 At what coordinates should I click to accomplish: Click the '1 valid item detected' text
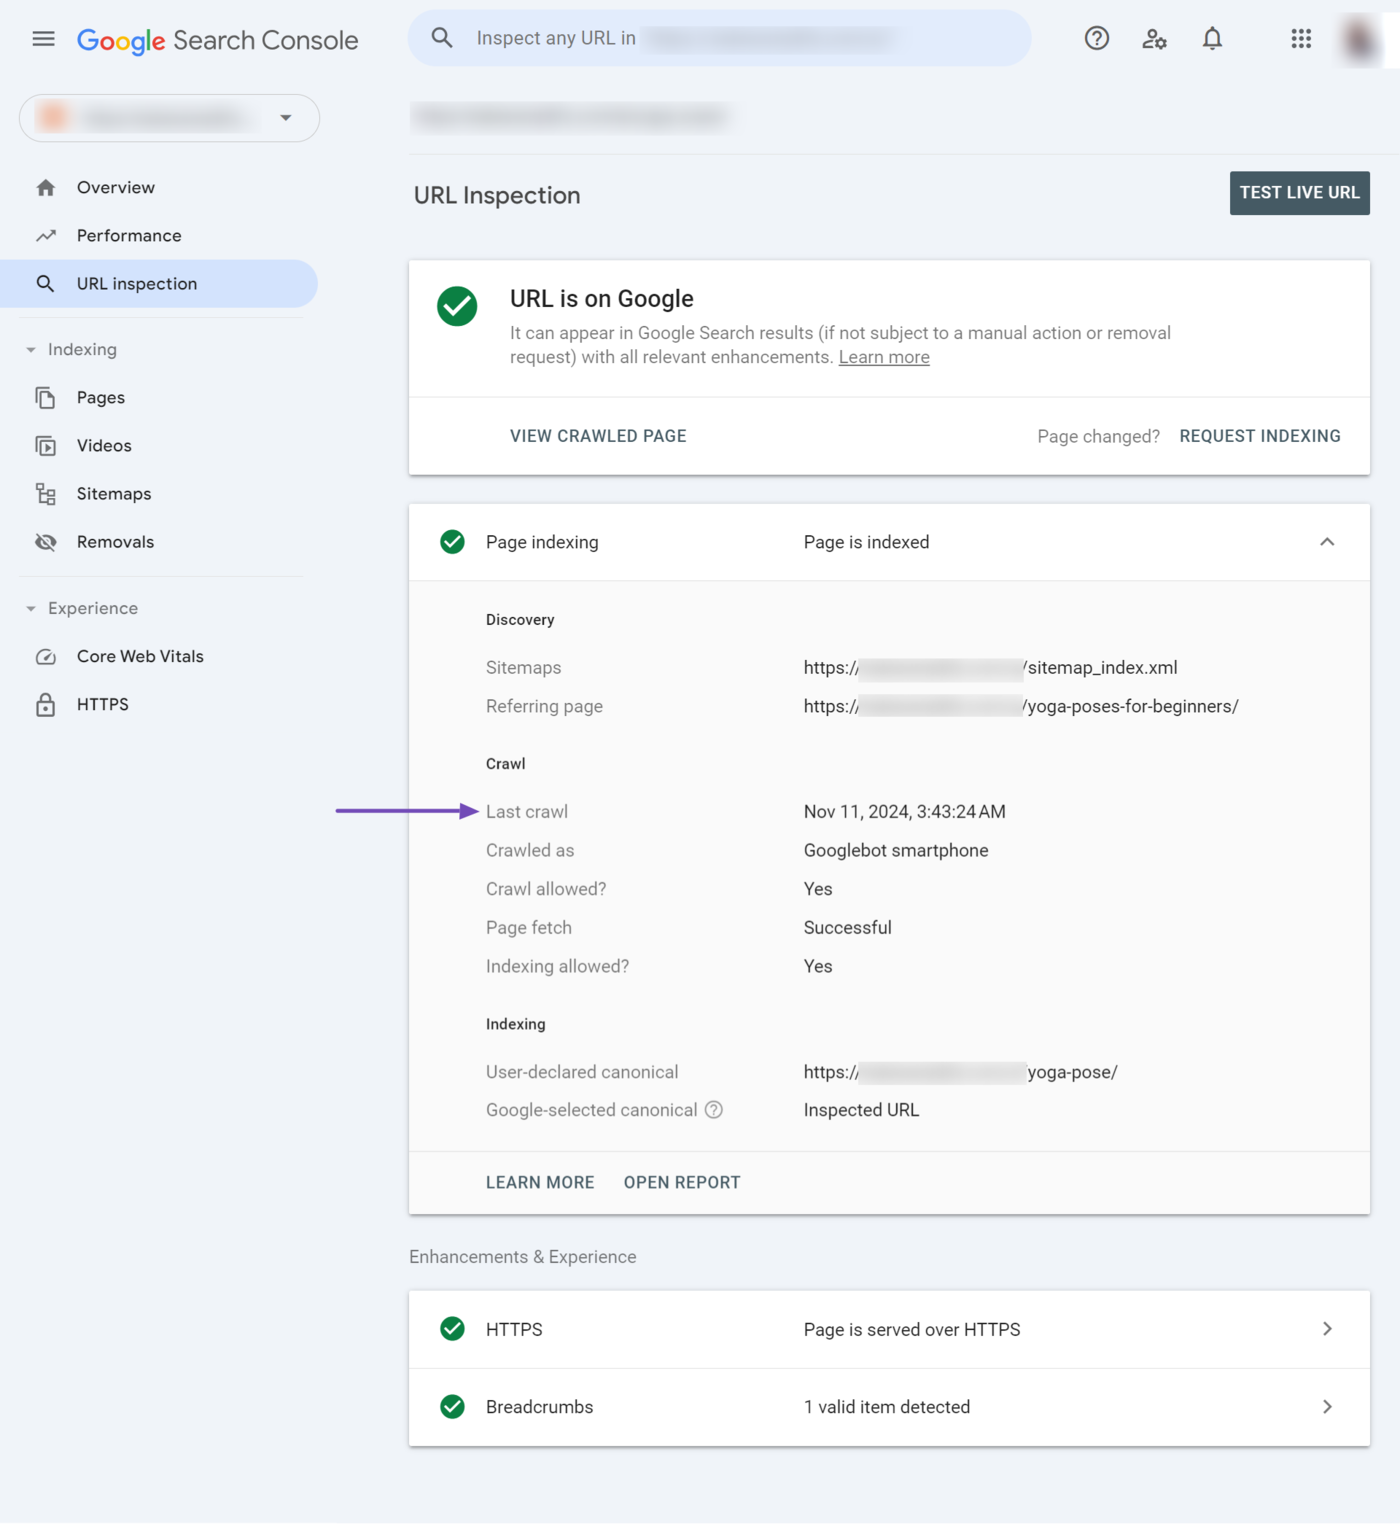tap(887, 1408)
